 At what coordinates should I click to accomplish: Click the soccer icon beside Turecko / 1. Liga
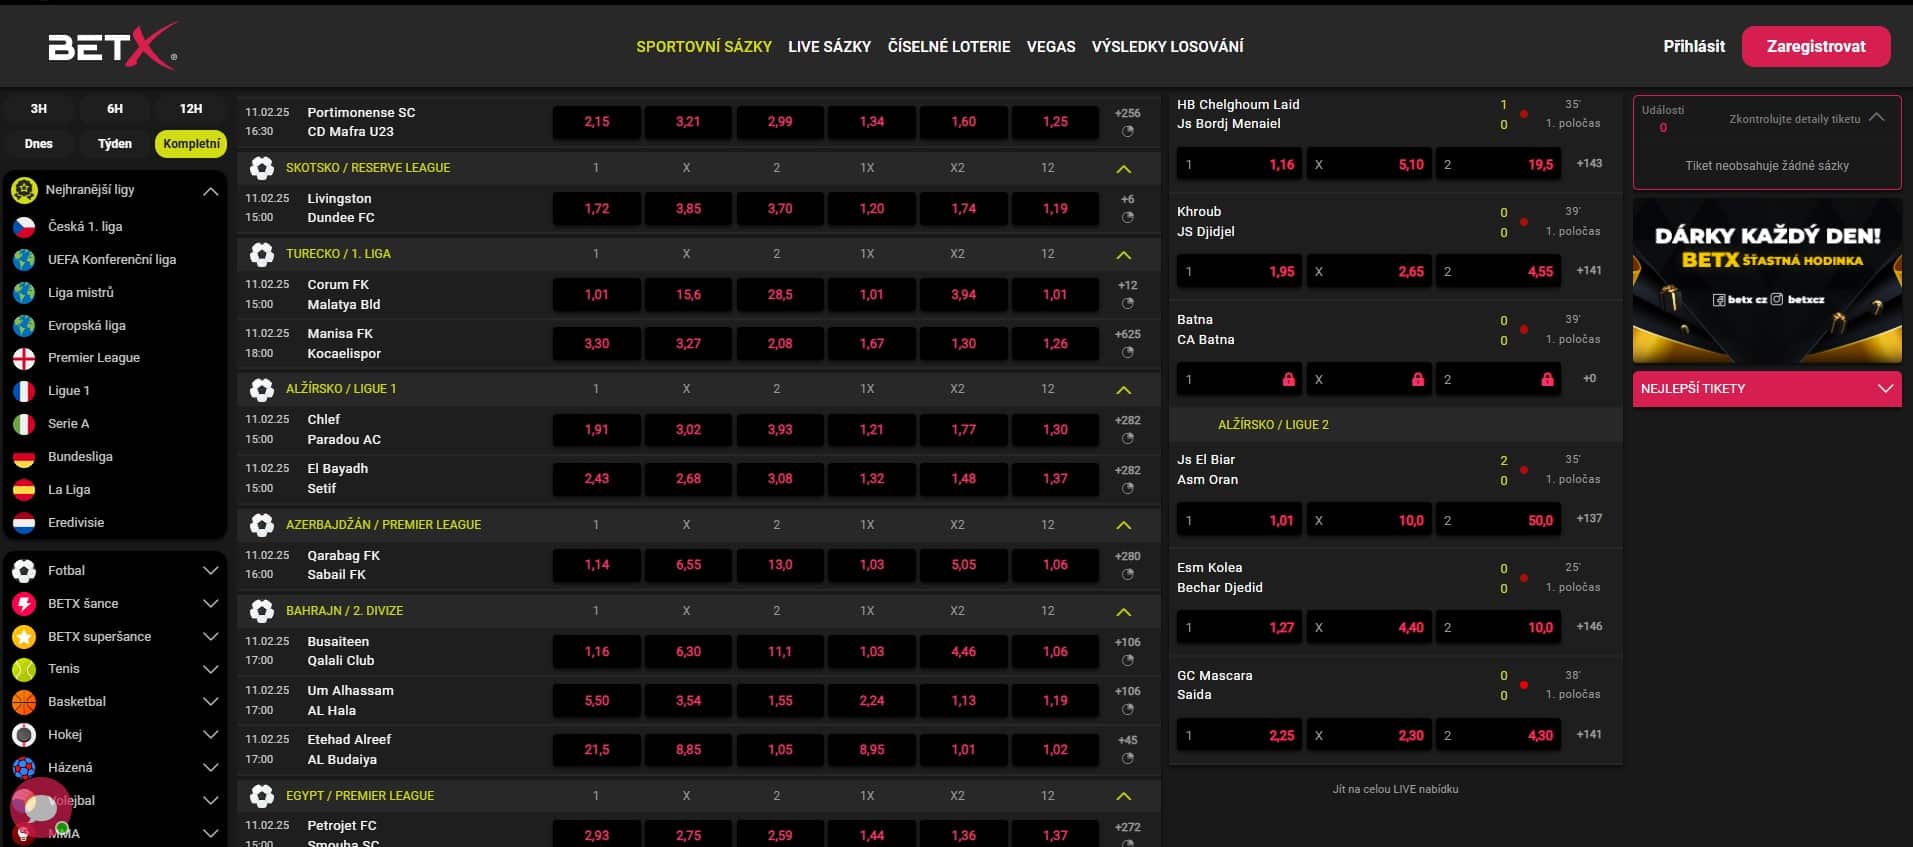tap(262, 254)
